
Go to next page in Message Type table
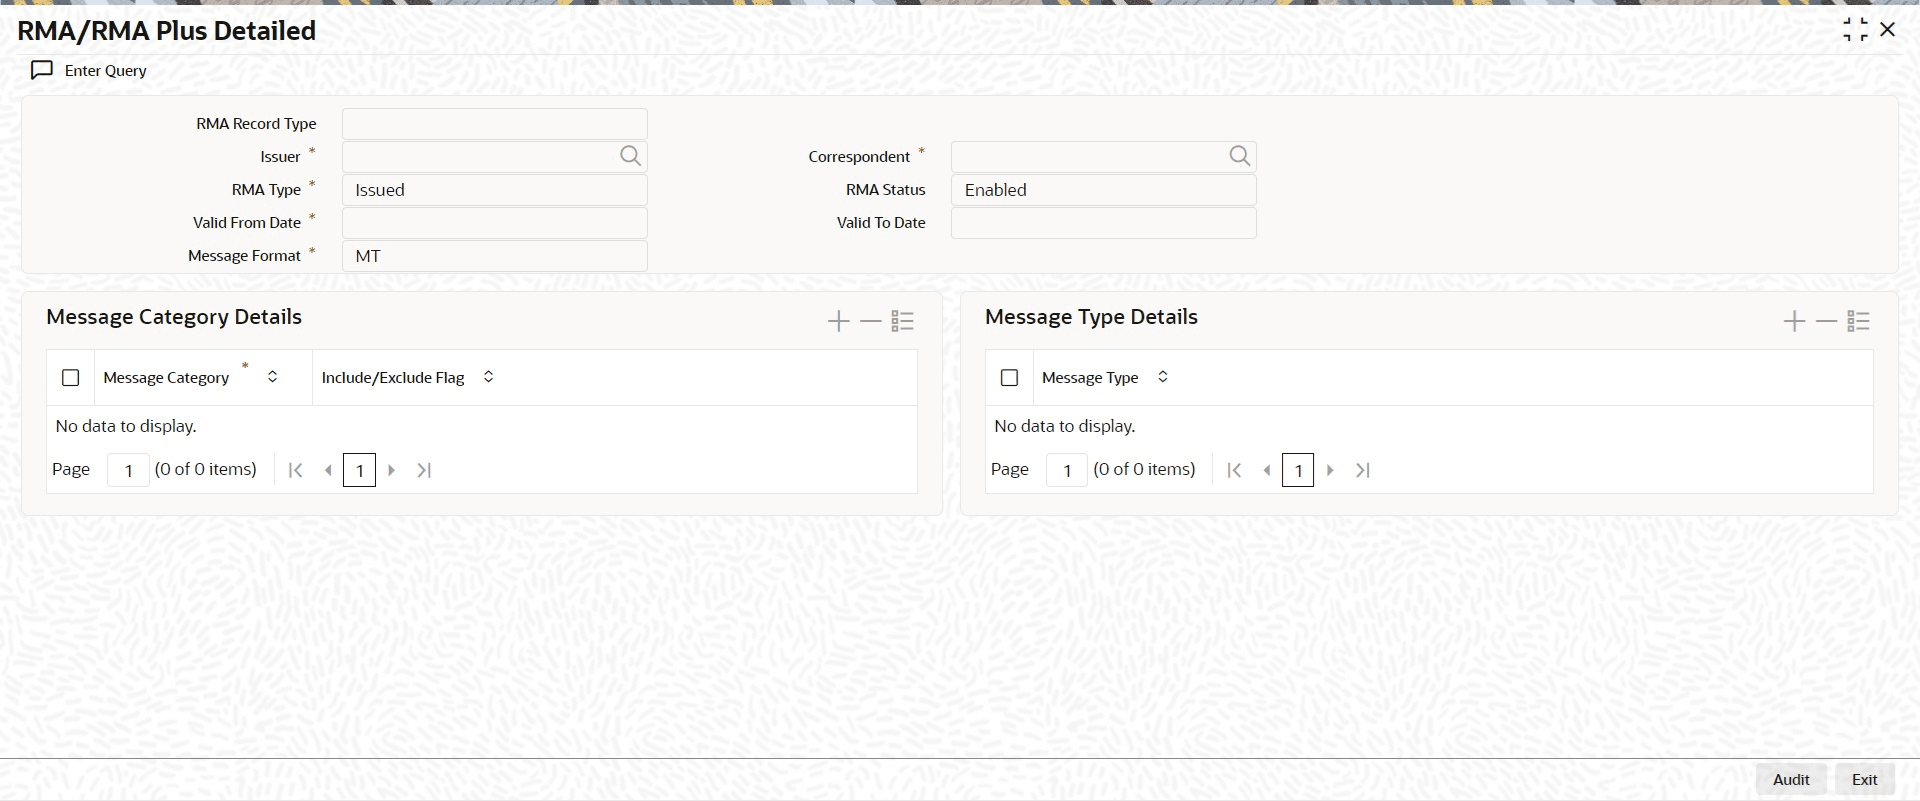click(1330, 470)
